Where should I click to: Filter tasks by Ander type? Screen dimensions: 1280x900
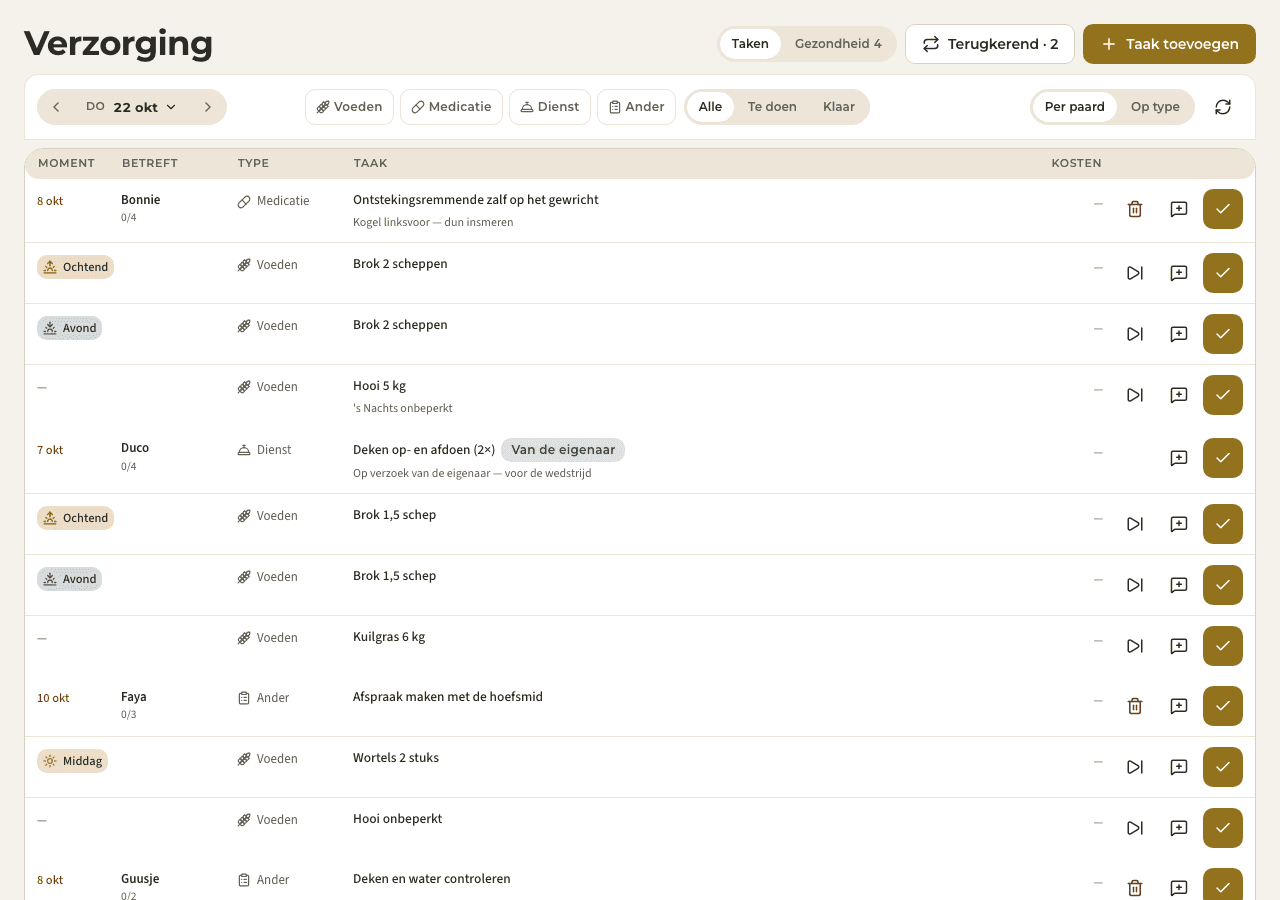click(636, 107)
